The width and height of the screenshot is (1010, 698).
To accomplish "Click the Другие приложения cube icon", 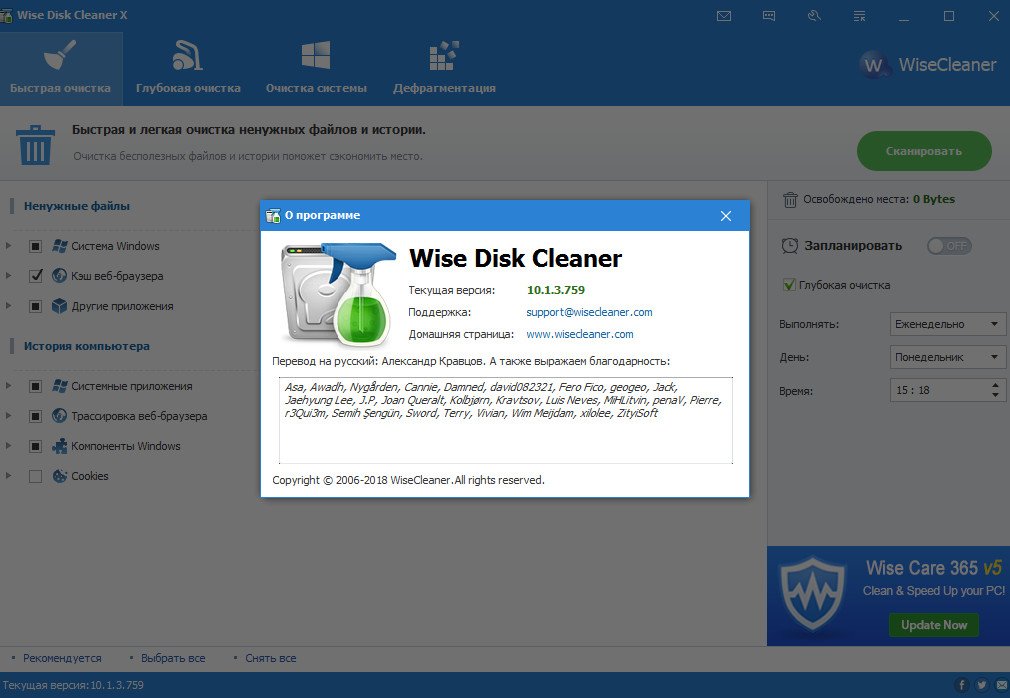I will [x=60, y=306].
